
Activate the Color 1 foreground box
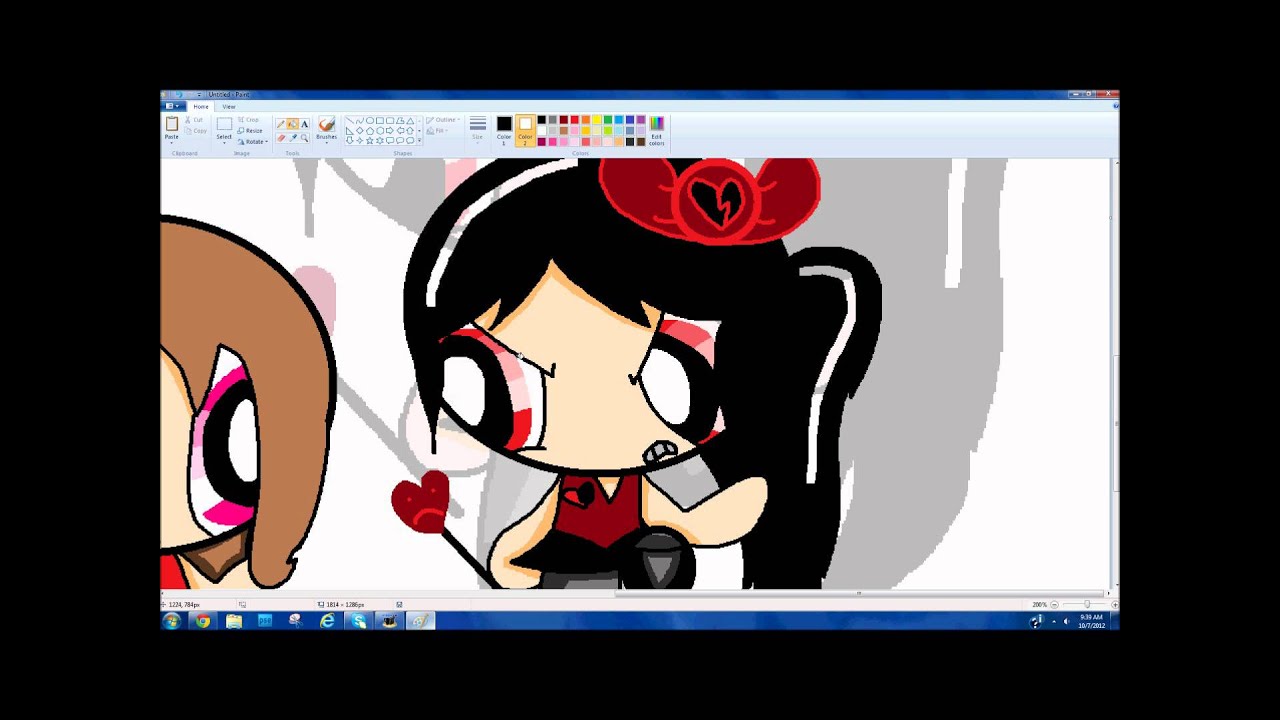(x=504, y=131)
